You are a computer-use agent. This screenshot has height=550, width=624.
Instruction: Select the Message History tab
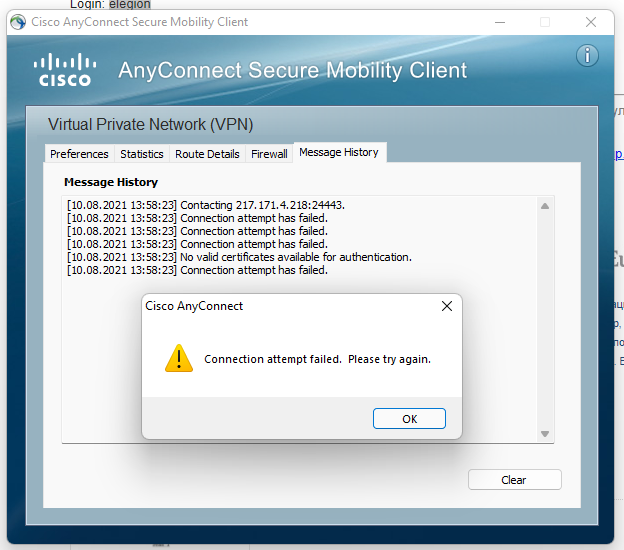point(338,152)
